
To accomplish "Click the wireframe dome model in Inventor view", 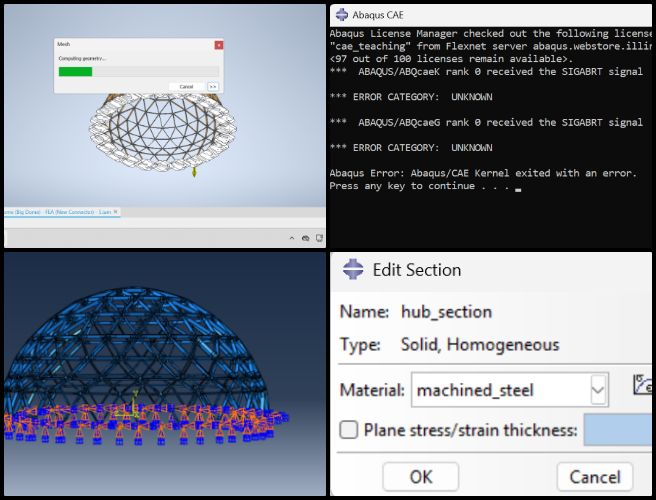I will pyautogui.click(x=163, y=132).
